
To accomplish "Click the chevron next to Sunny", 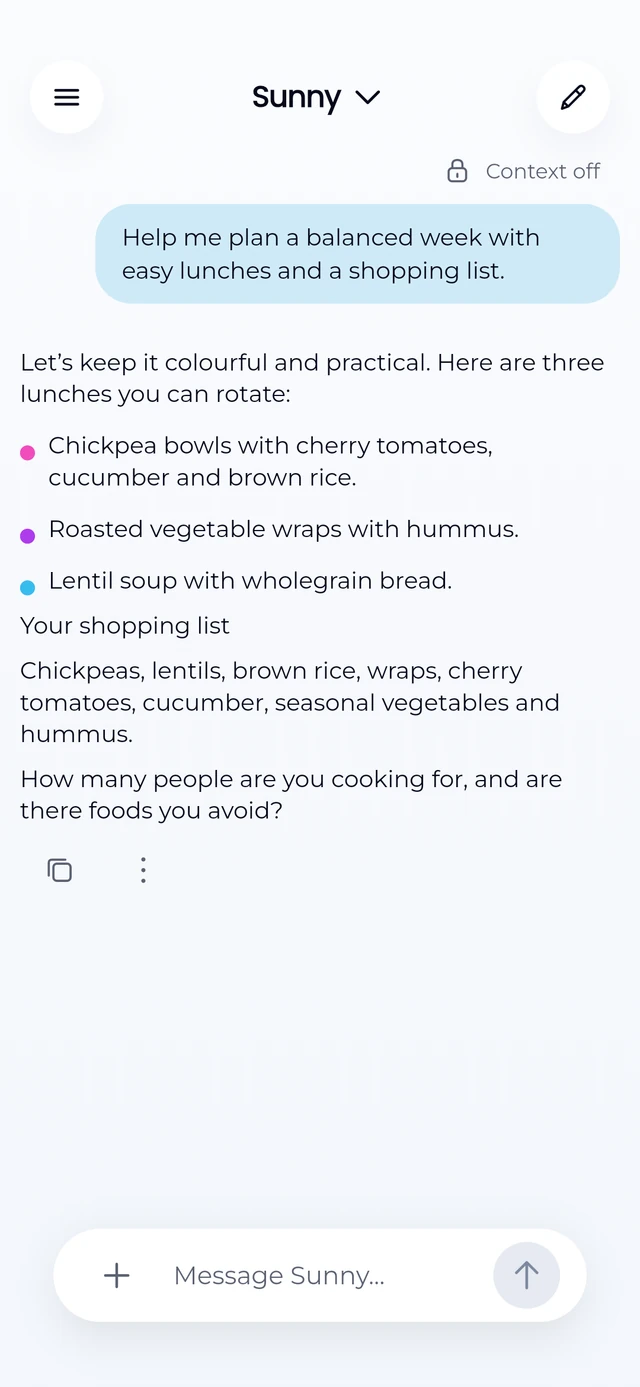I will coord(368,97).
